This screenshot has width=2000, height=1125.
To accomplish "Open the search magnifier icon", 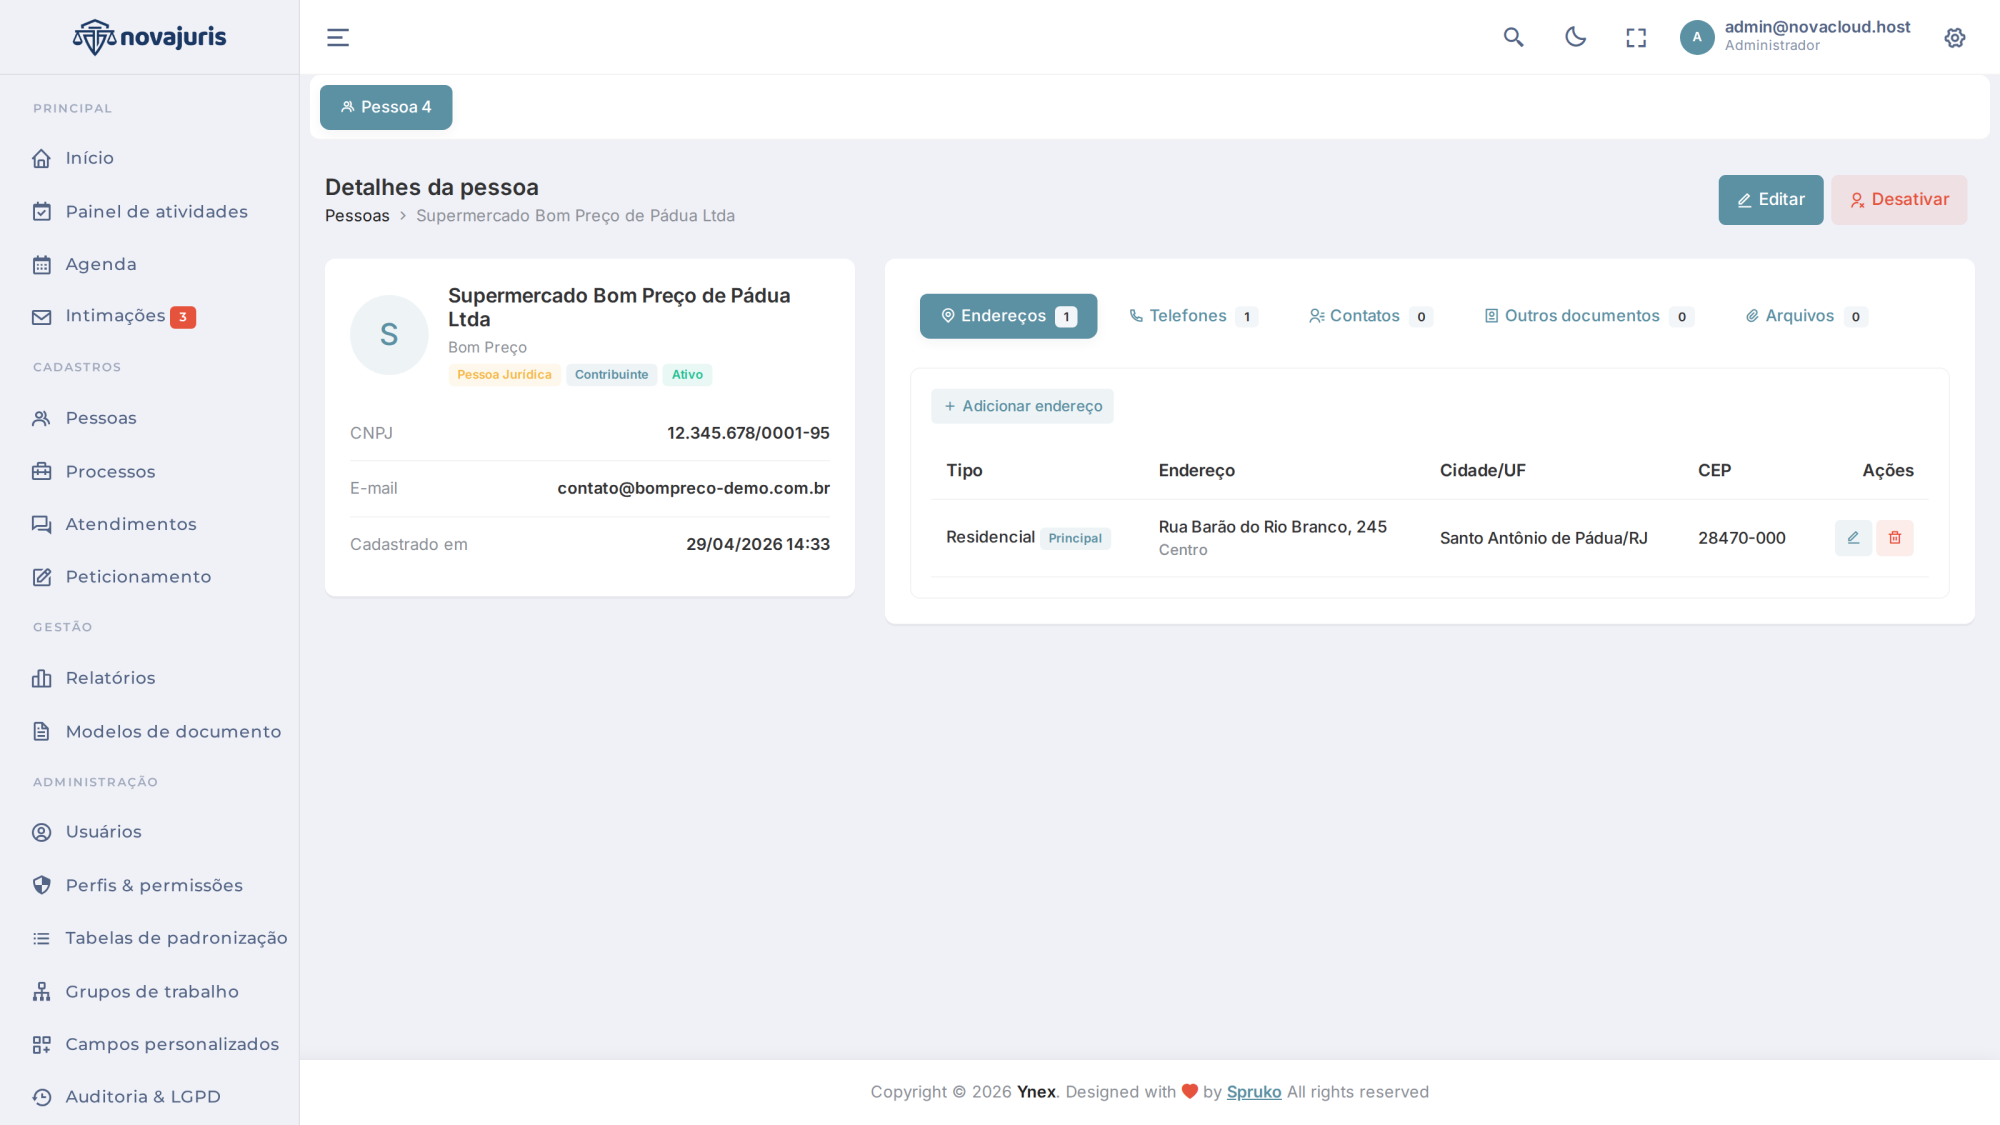I will click(x=1514, y=37).
